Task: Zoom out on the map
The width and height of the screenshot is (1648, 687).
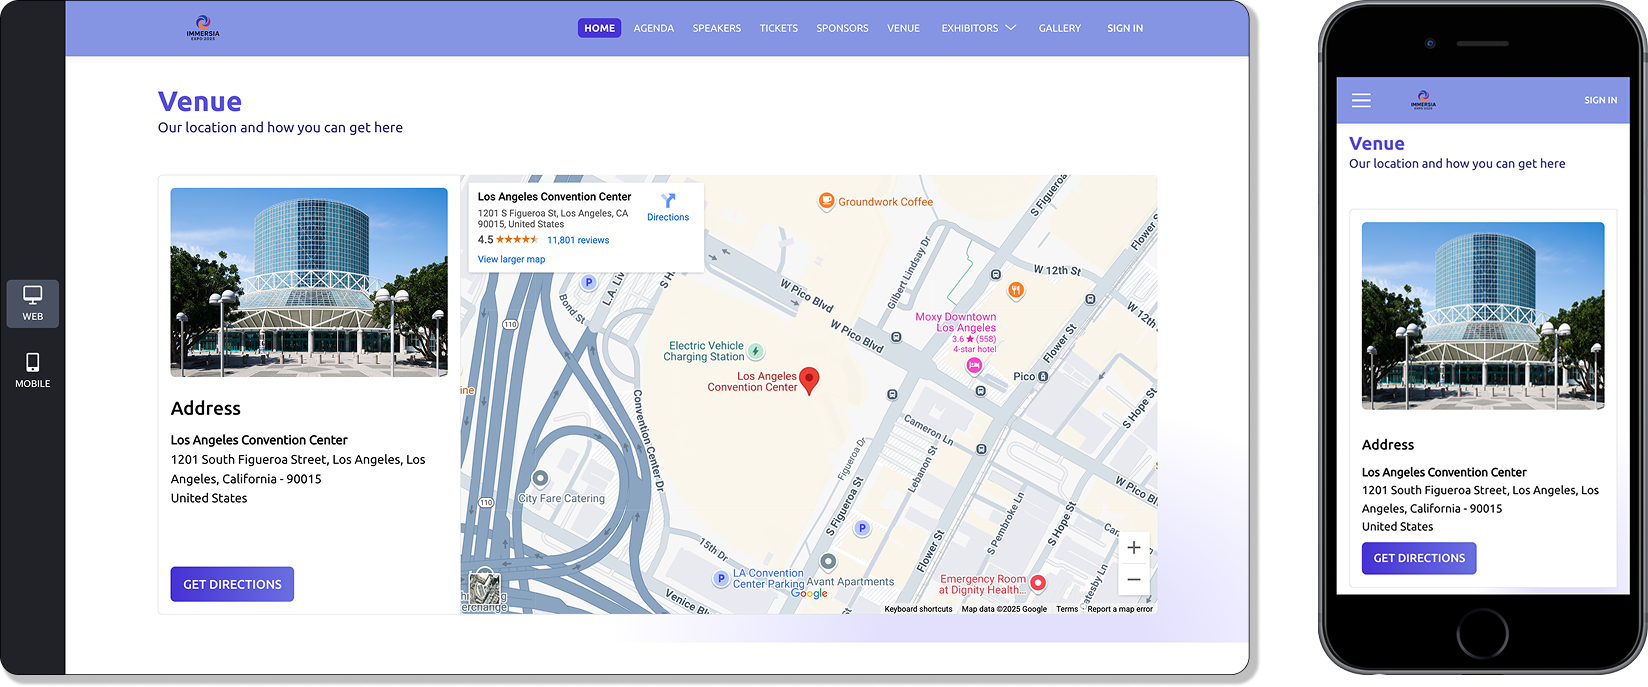Action: pyautogui.click(x=1134, y=579)
